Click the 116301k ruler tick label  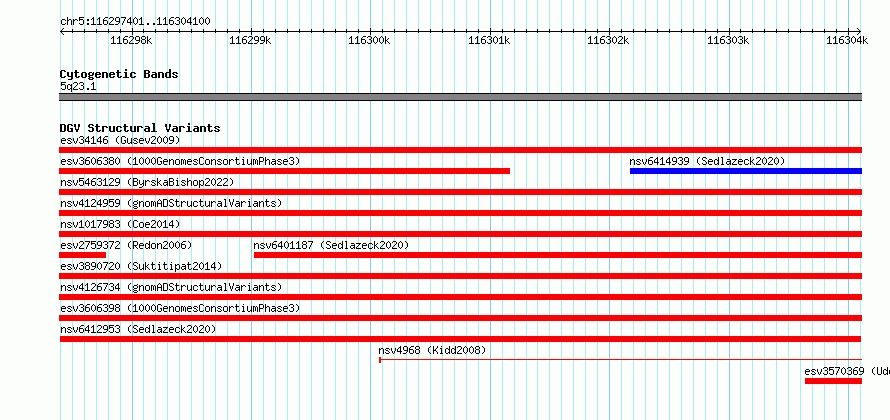point(489,40)
